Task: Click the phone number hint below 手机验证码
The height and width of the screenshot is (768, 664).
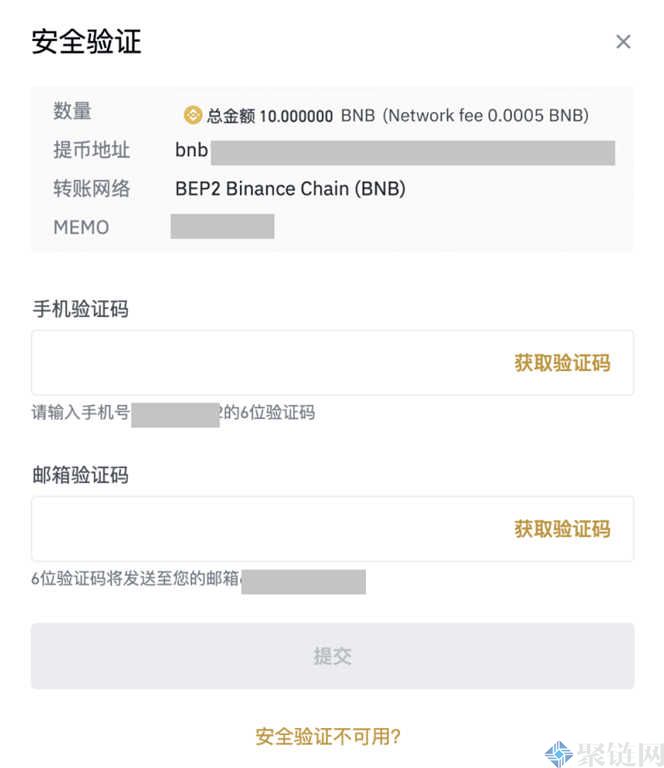Action: point(173,412)
